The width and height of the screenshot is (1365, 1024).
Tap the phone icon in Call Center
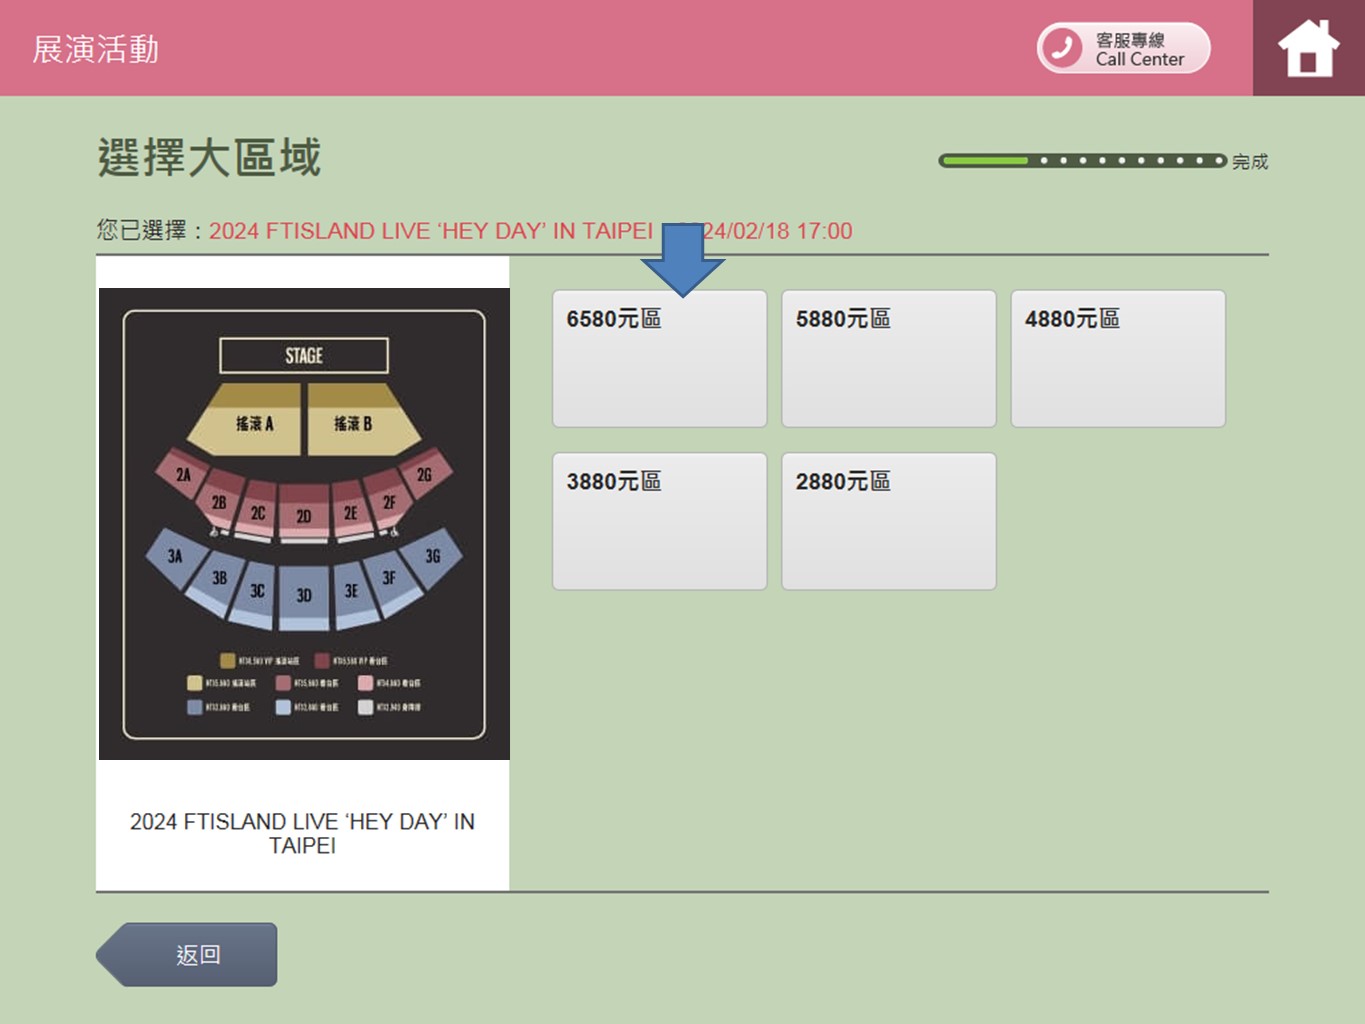click(1062, 48)
